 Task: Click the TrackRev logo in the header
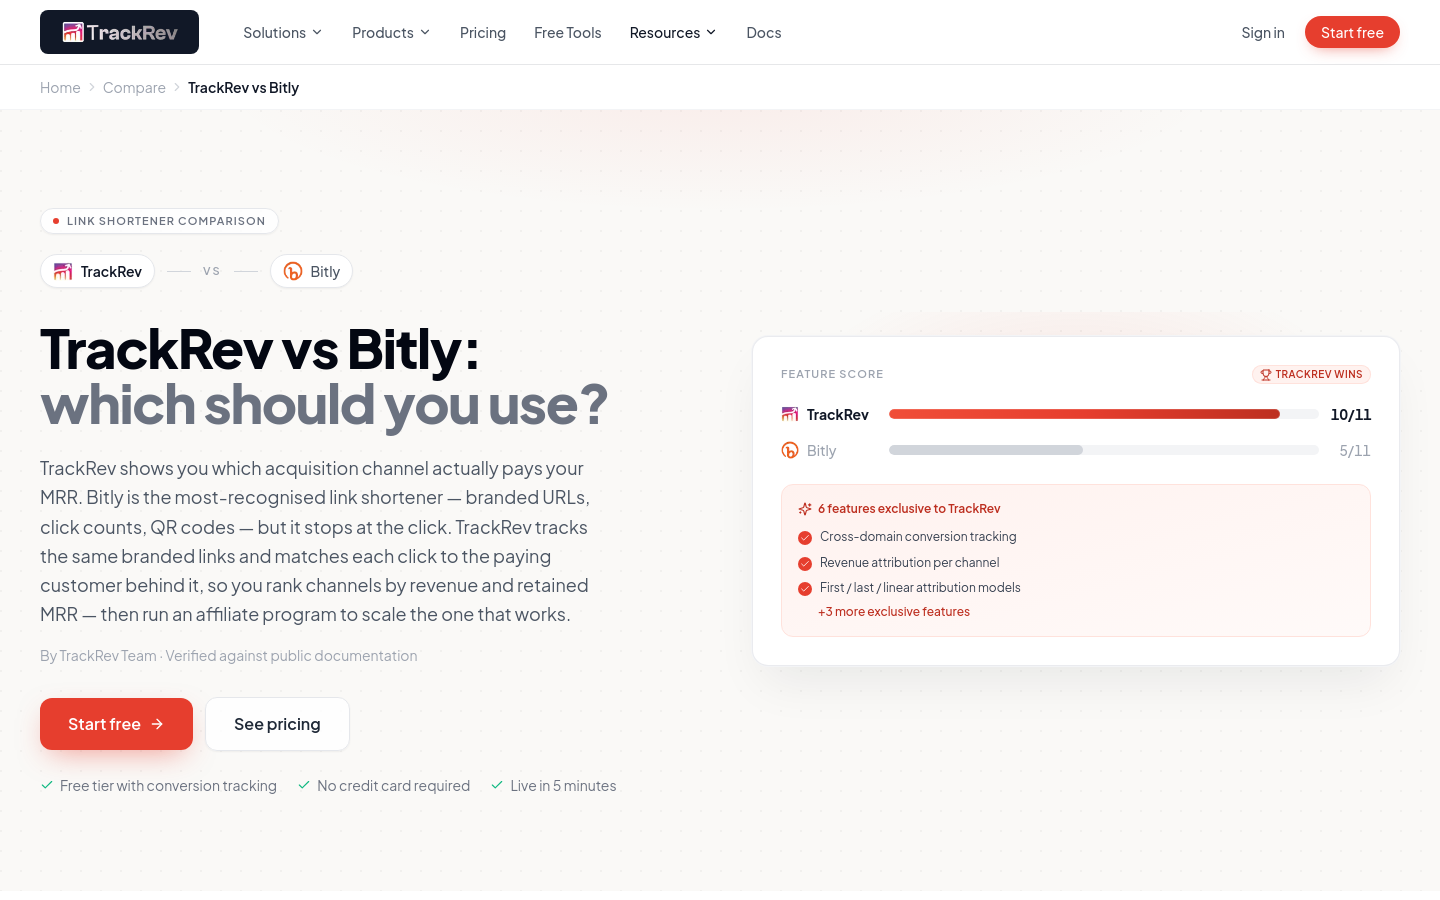[119, 32]
